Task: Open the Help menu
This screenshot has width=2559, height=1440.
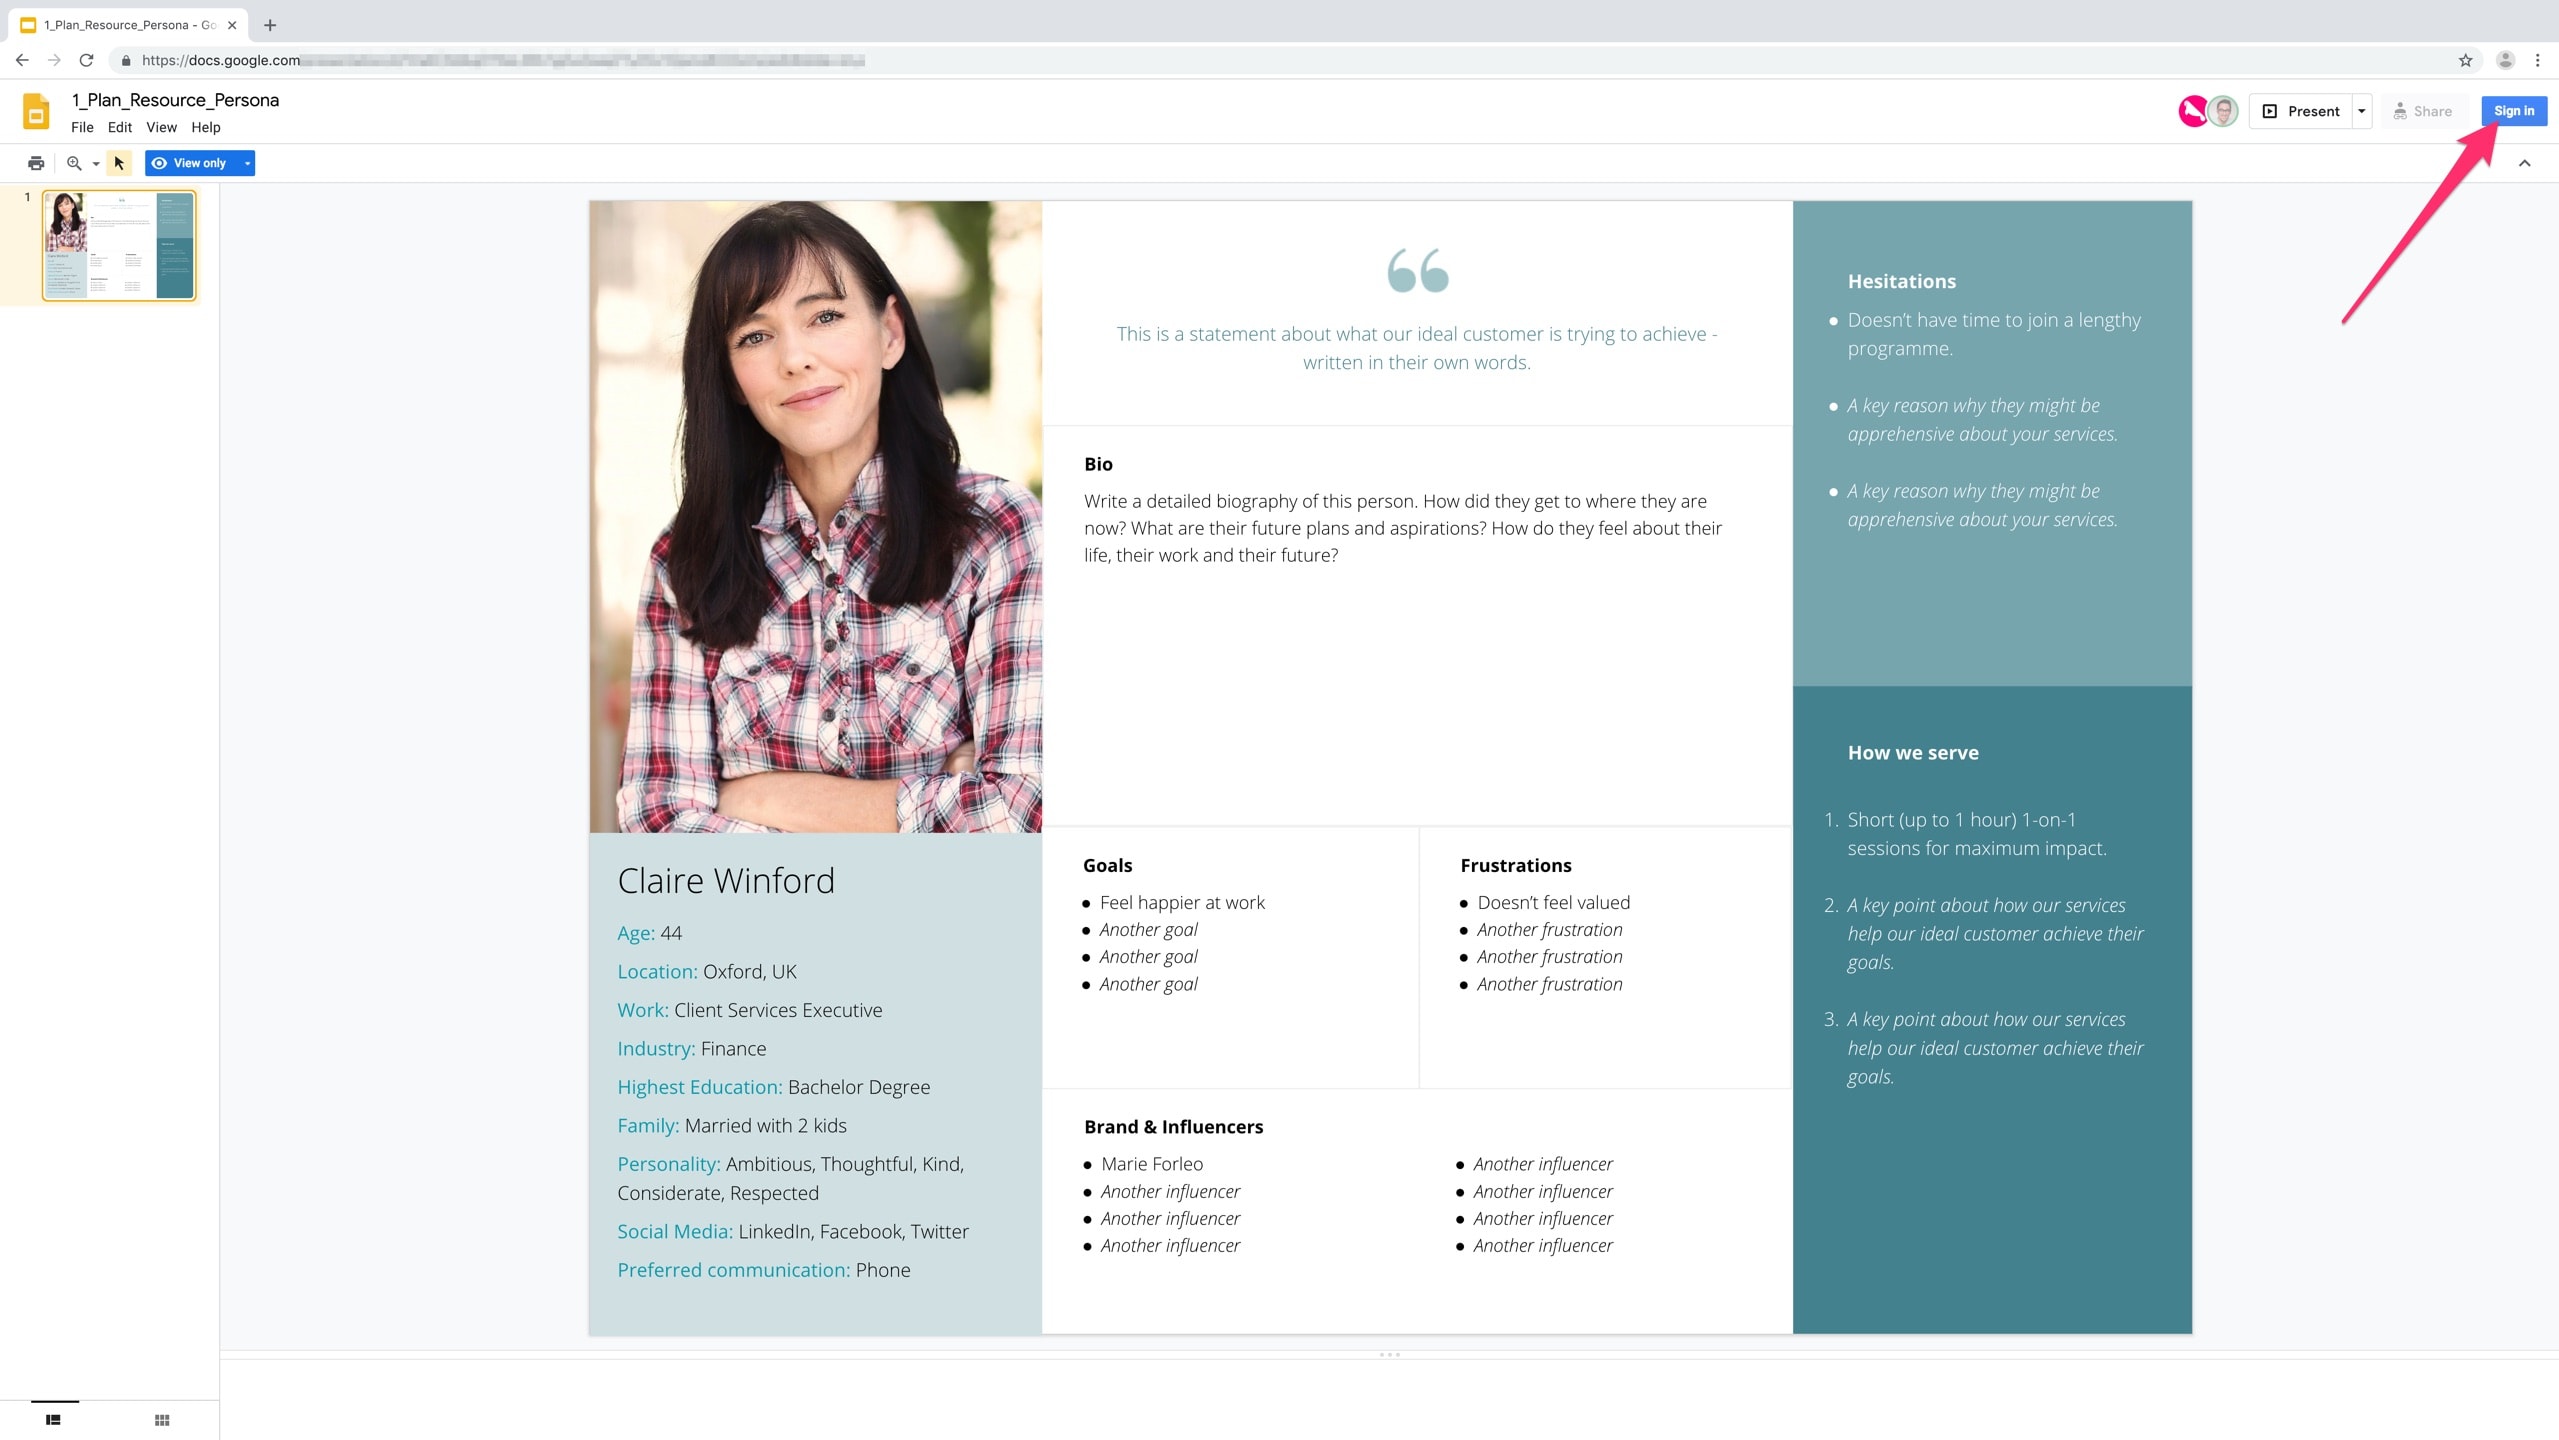Action: (206, 127)
